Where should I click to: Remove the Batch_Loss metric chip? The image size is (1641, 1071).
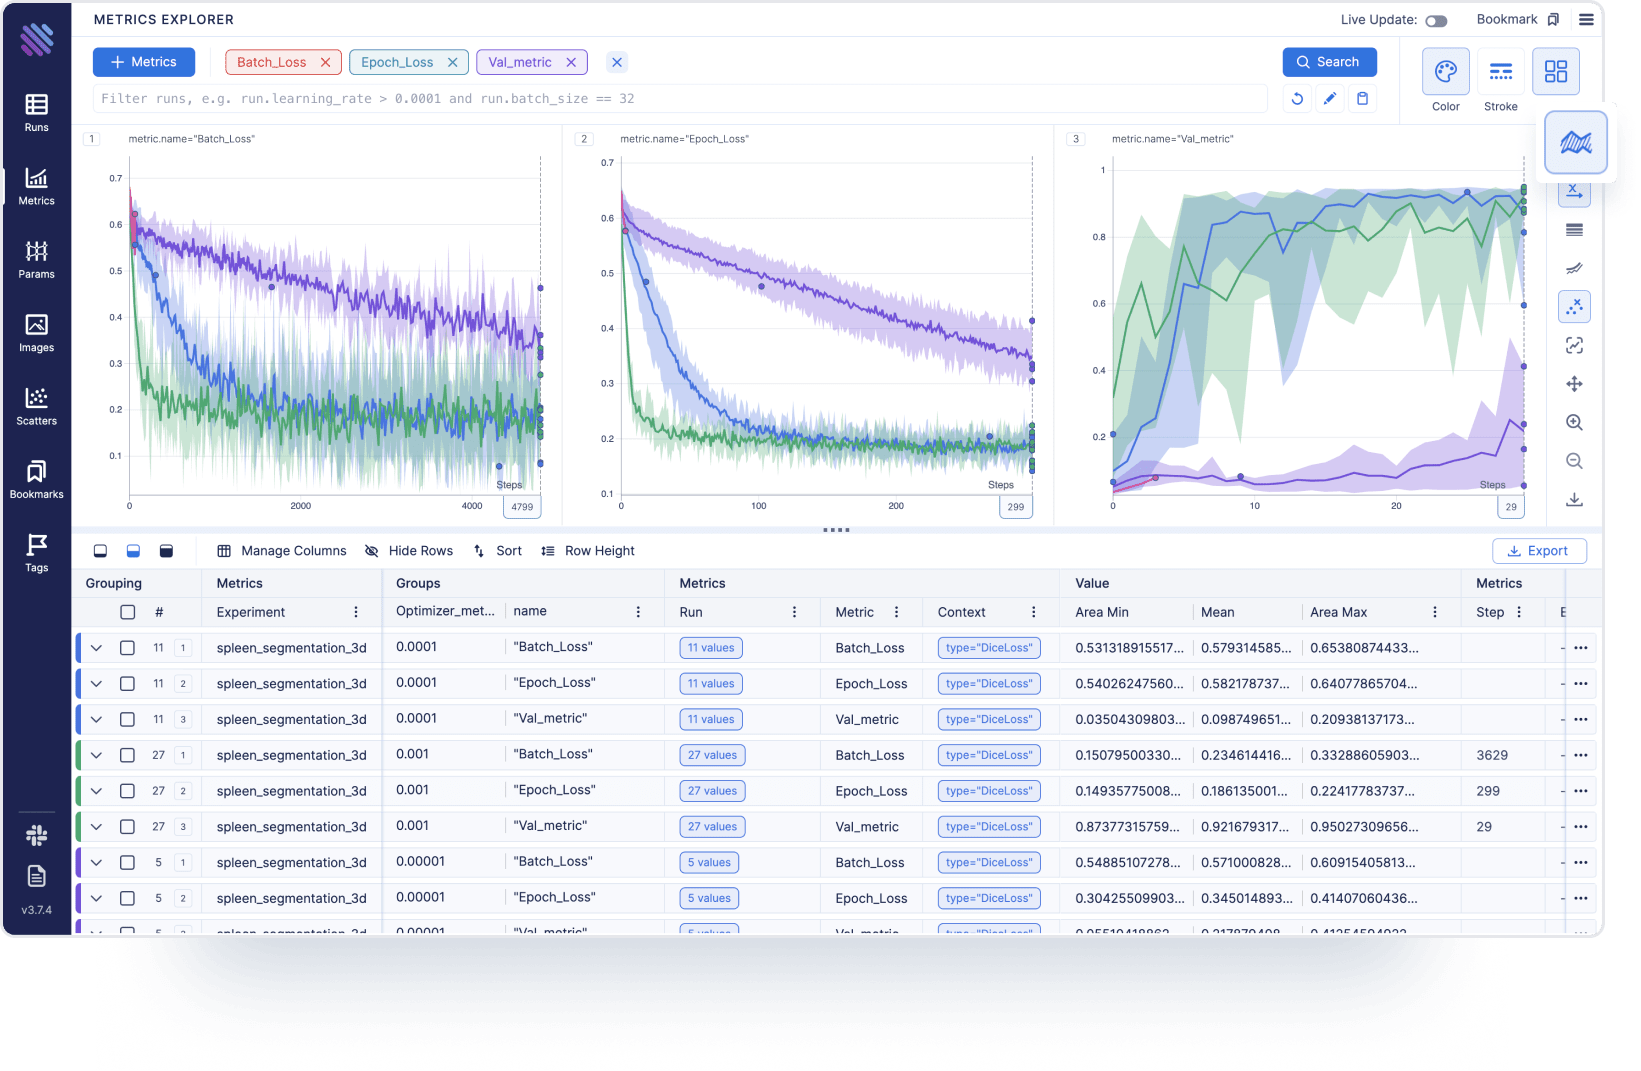click(x=325, y=62)
